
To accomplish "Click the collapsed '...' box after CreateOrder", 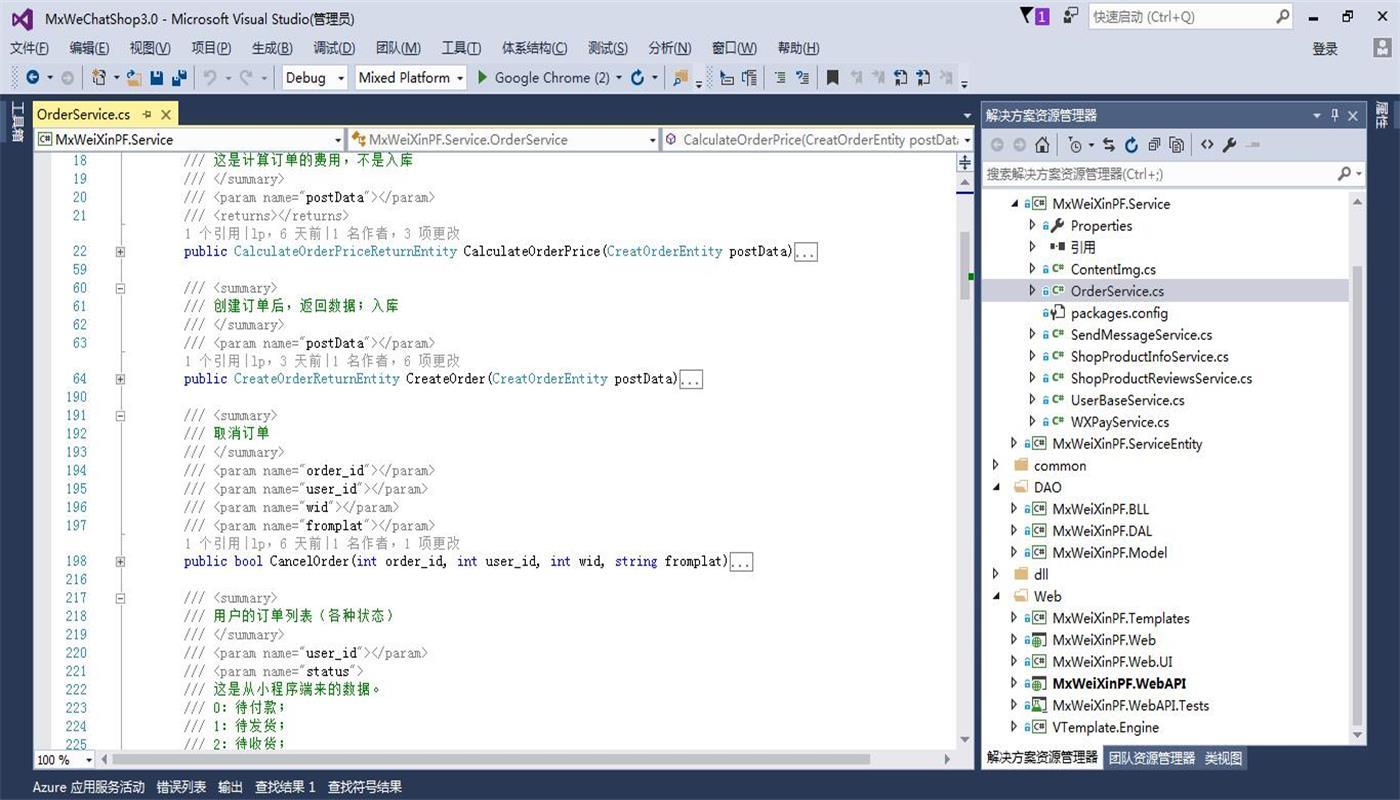I will click(690, 379).
